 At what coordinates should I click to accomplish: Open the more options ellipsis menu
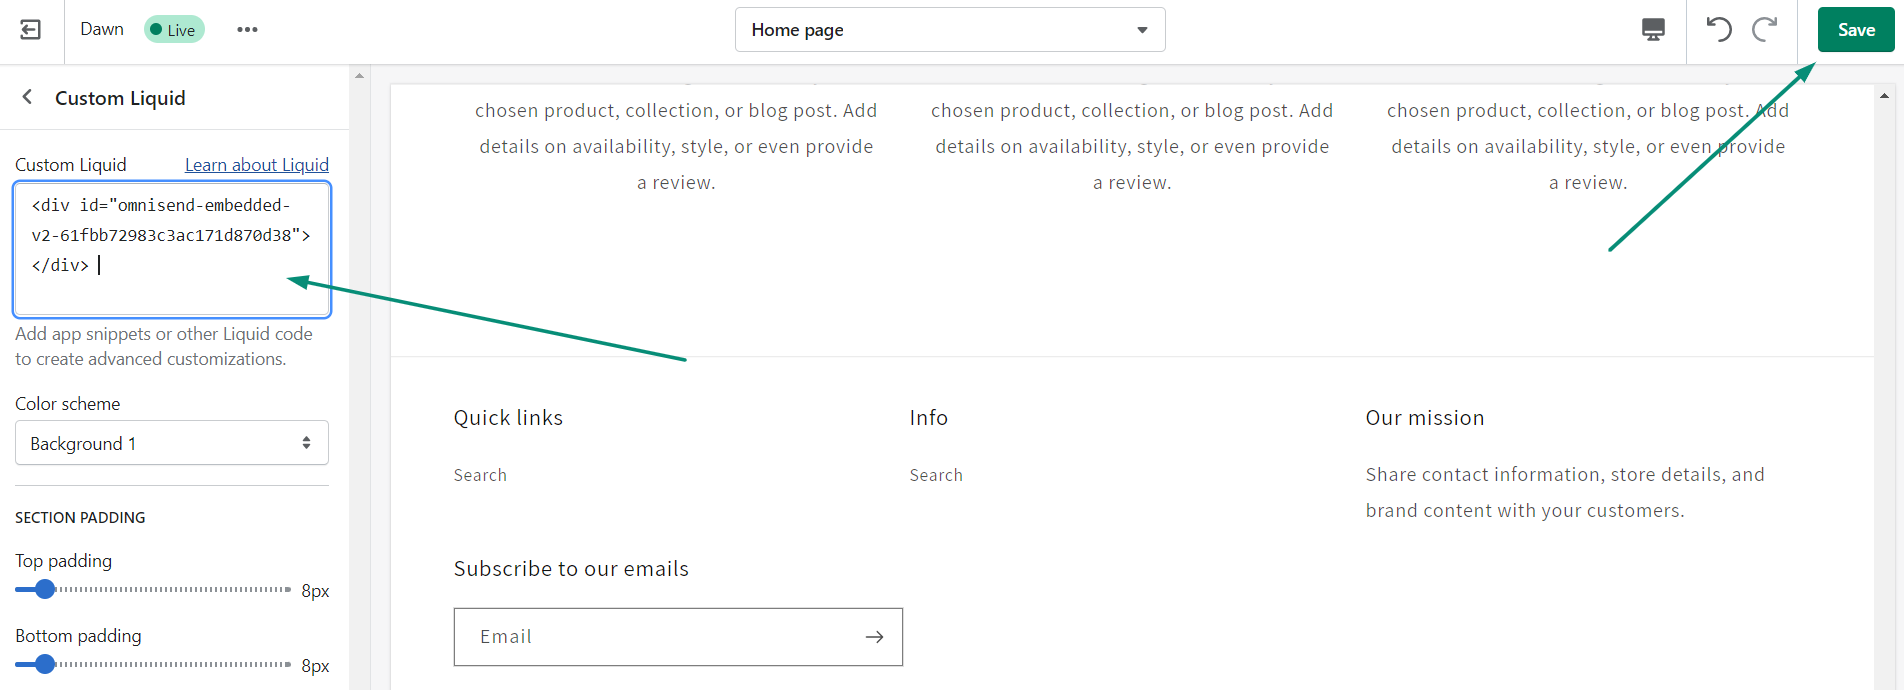click(246, 29)
